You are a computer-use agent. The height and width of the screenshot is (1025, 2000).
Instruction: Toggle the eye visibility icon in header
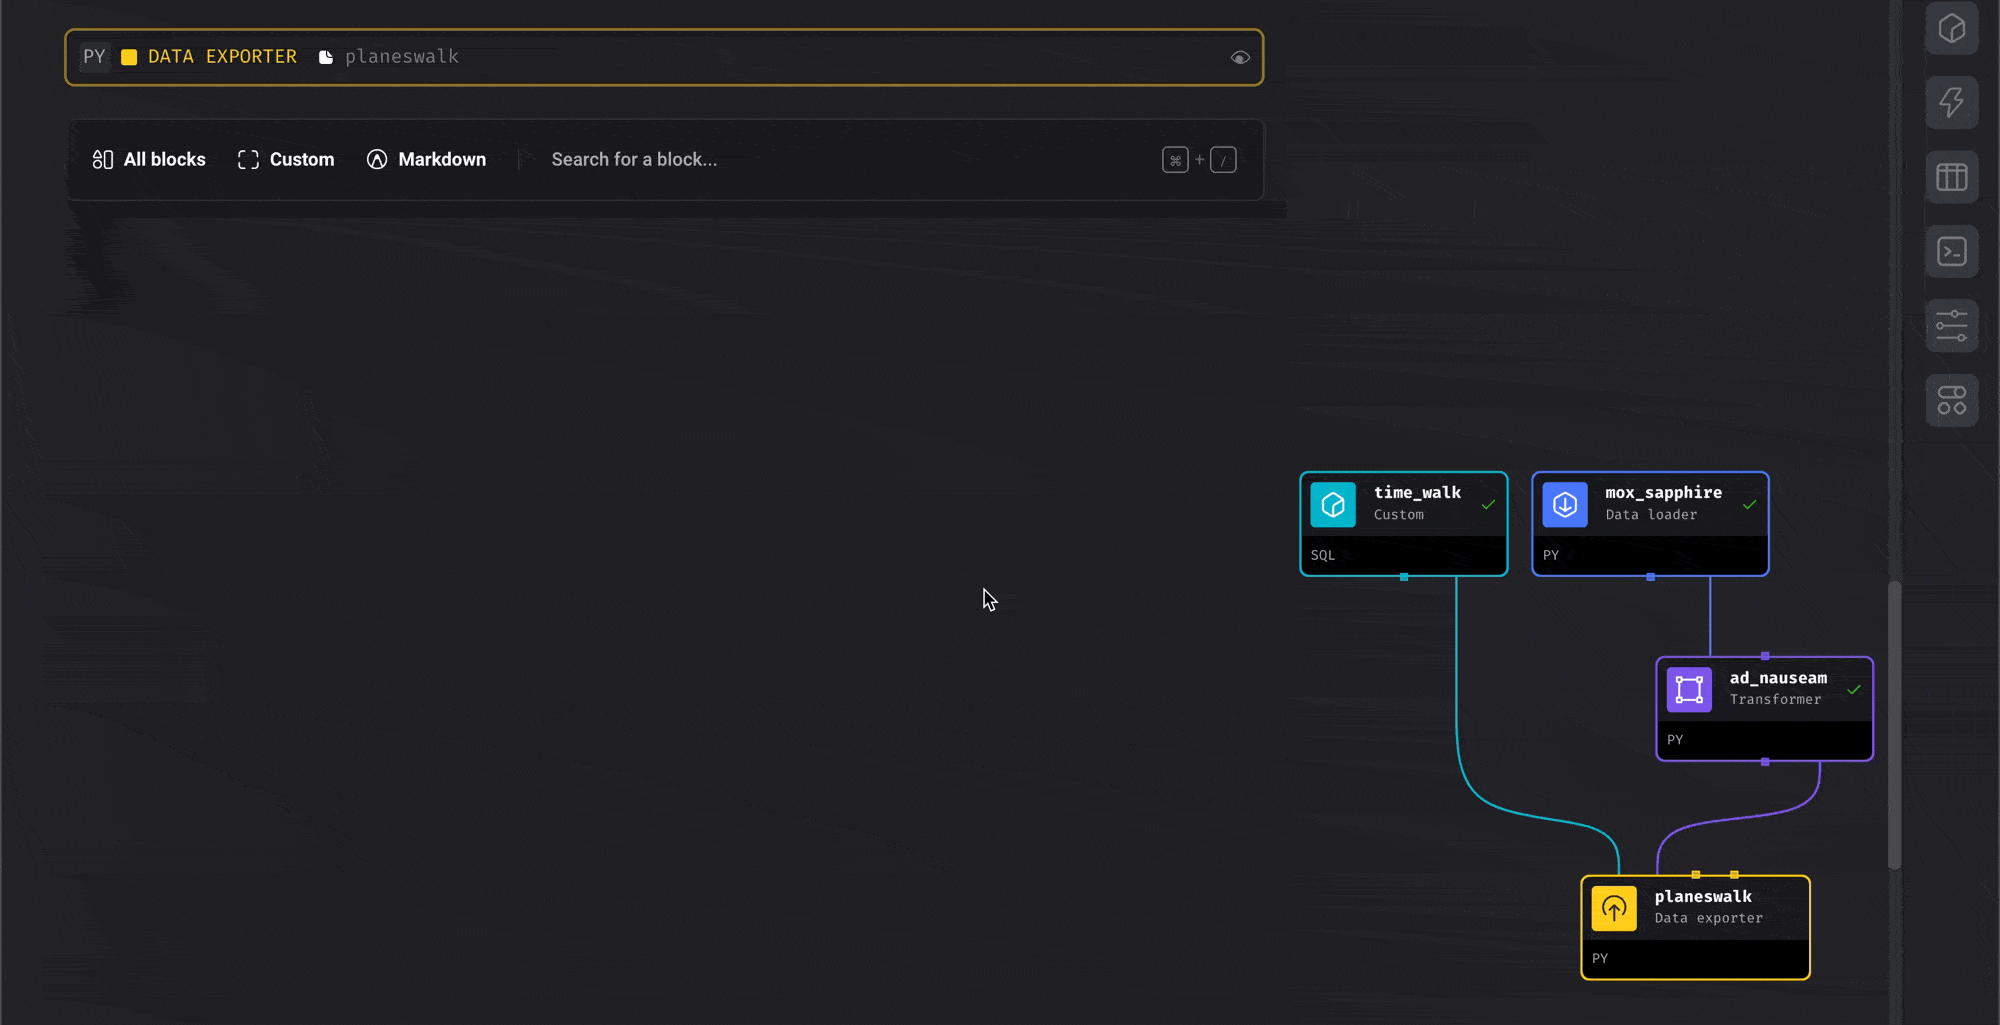(x=1240, y=58)
